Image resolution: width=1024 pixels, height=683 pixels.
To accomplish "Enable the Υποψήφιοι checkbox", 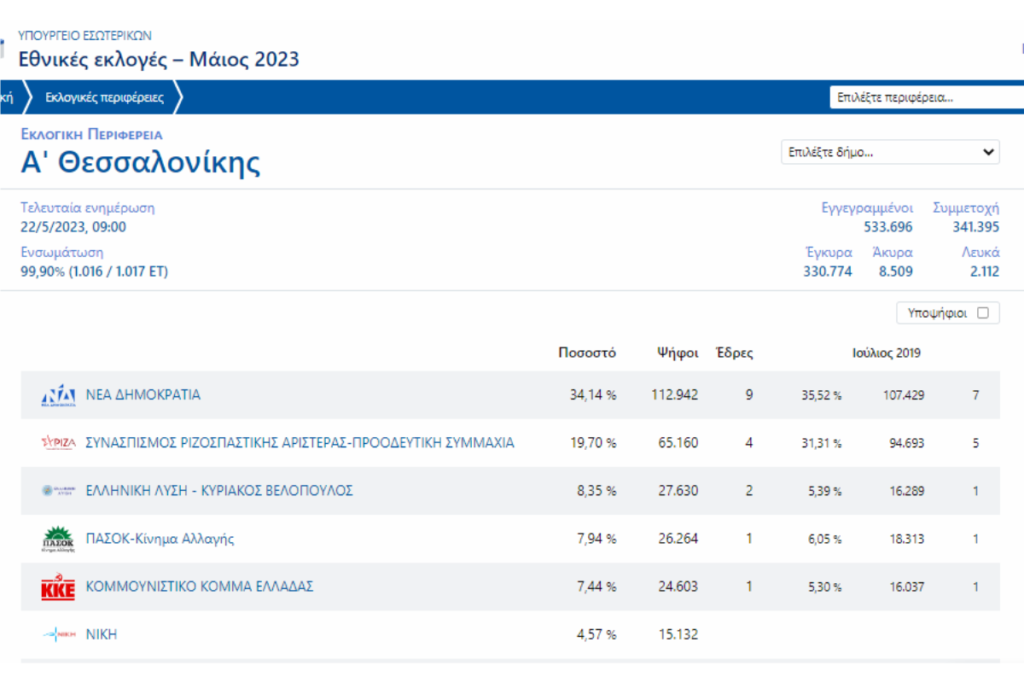I will coord(982,313).
